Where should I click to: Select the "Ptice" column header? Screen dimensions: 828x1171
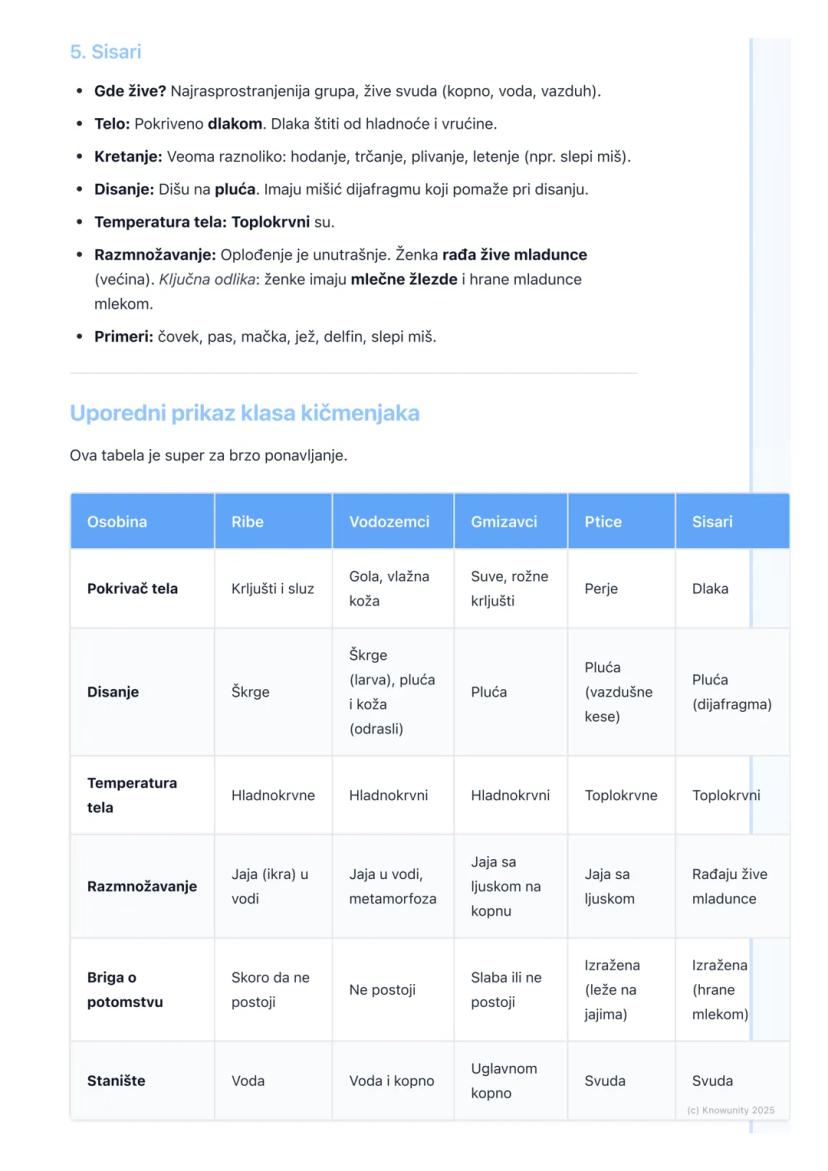(x=603, y=521)
